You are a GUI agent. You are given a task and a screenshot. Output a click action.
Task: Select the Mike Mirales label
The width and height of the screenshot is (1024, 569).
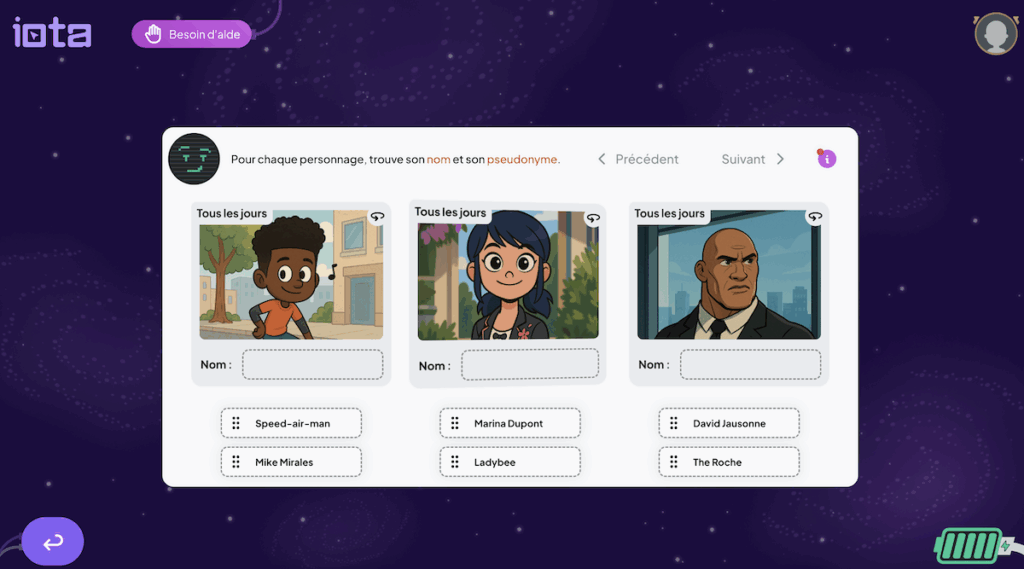(291, 462)
